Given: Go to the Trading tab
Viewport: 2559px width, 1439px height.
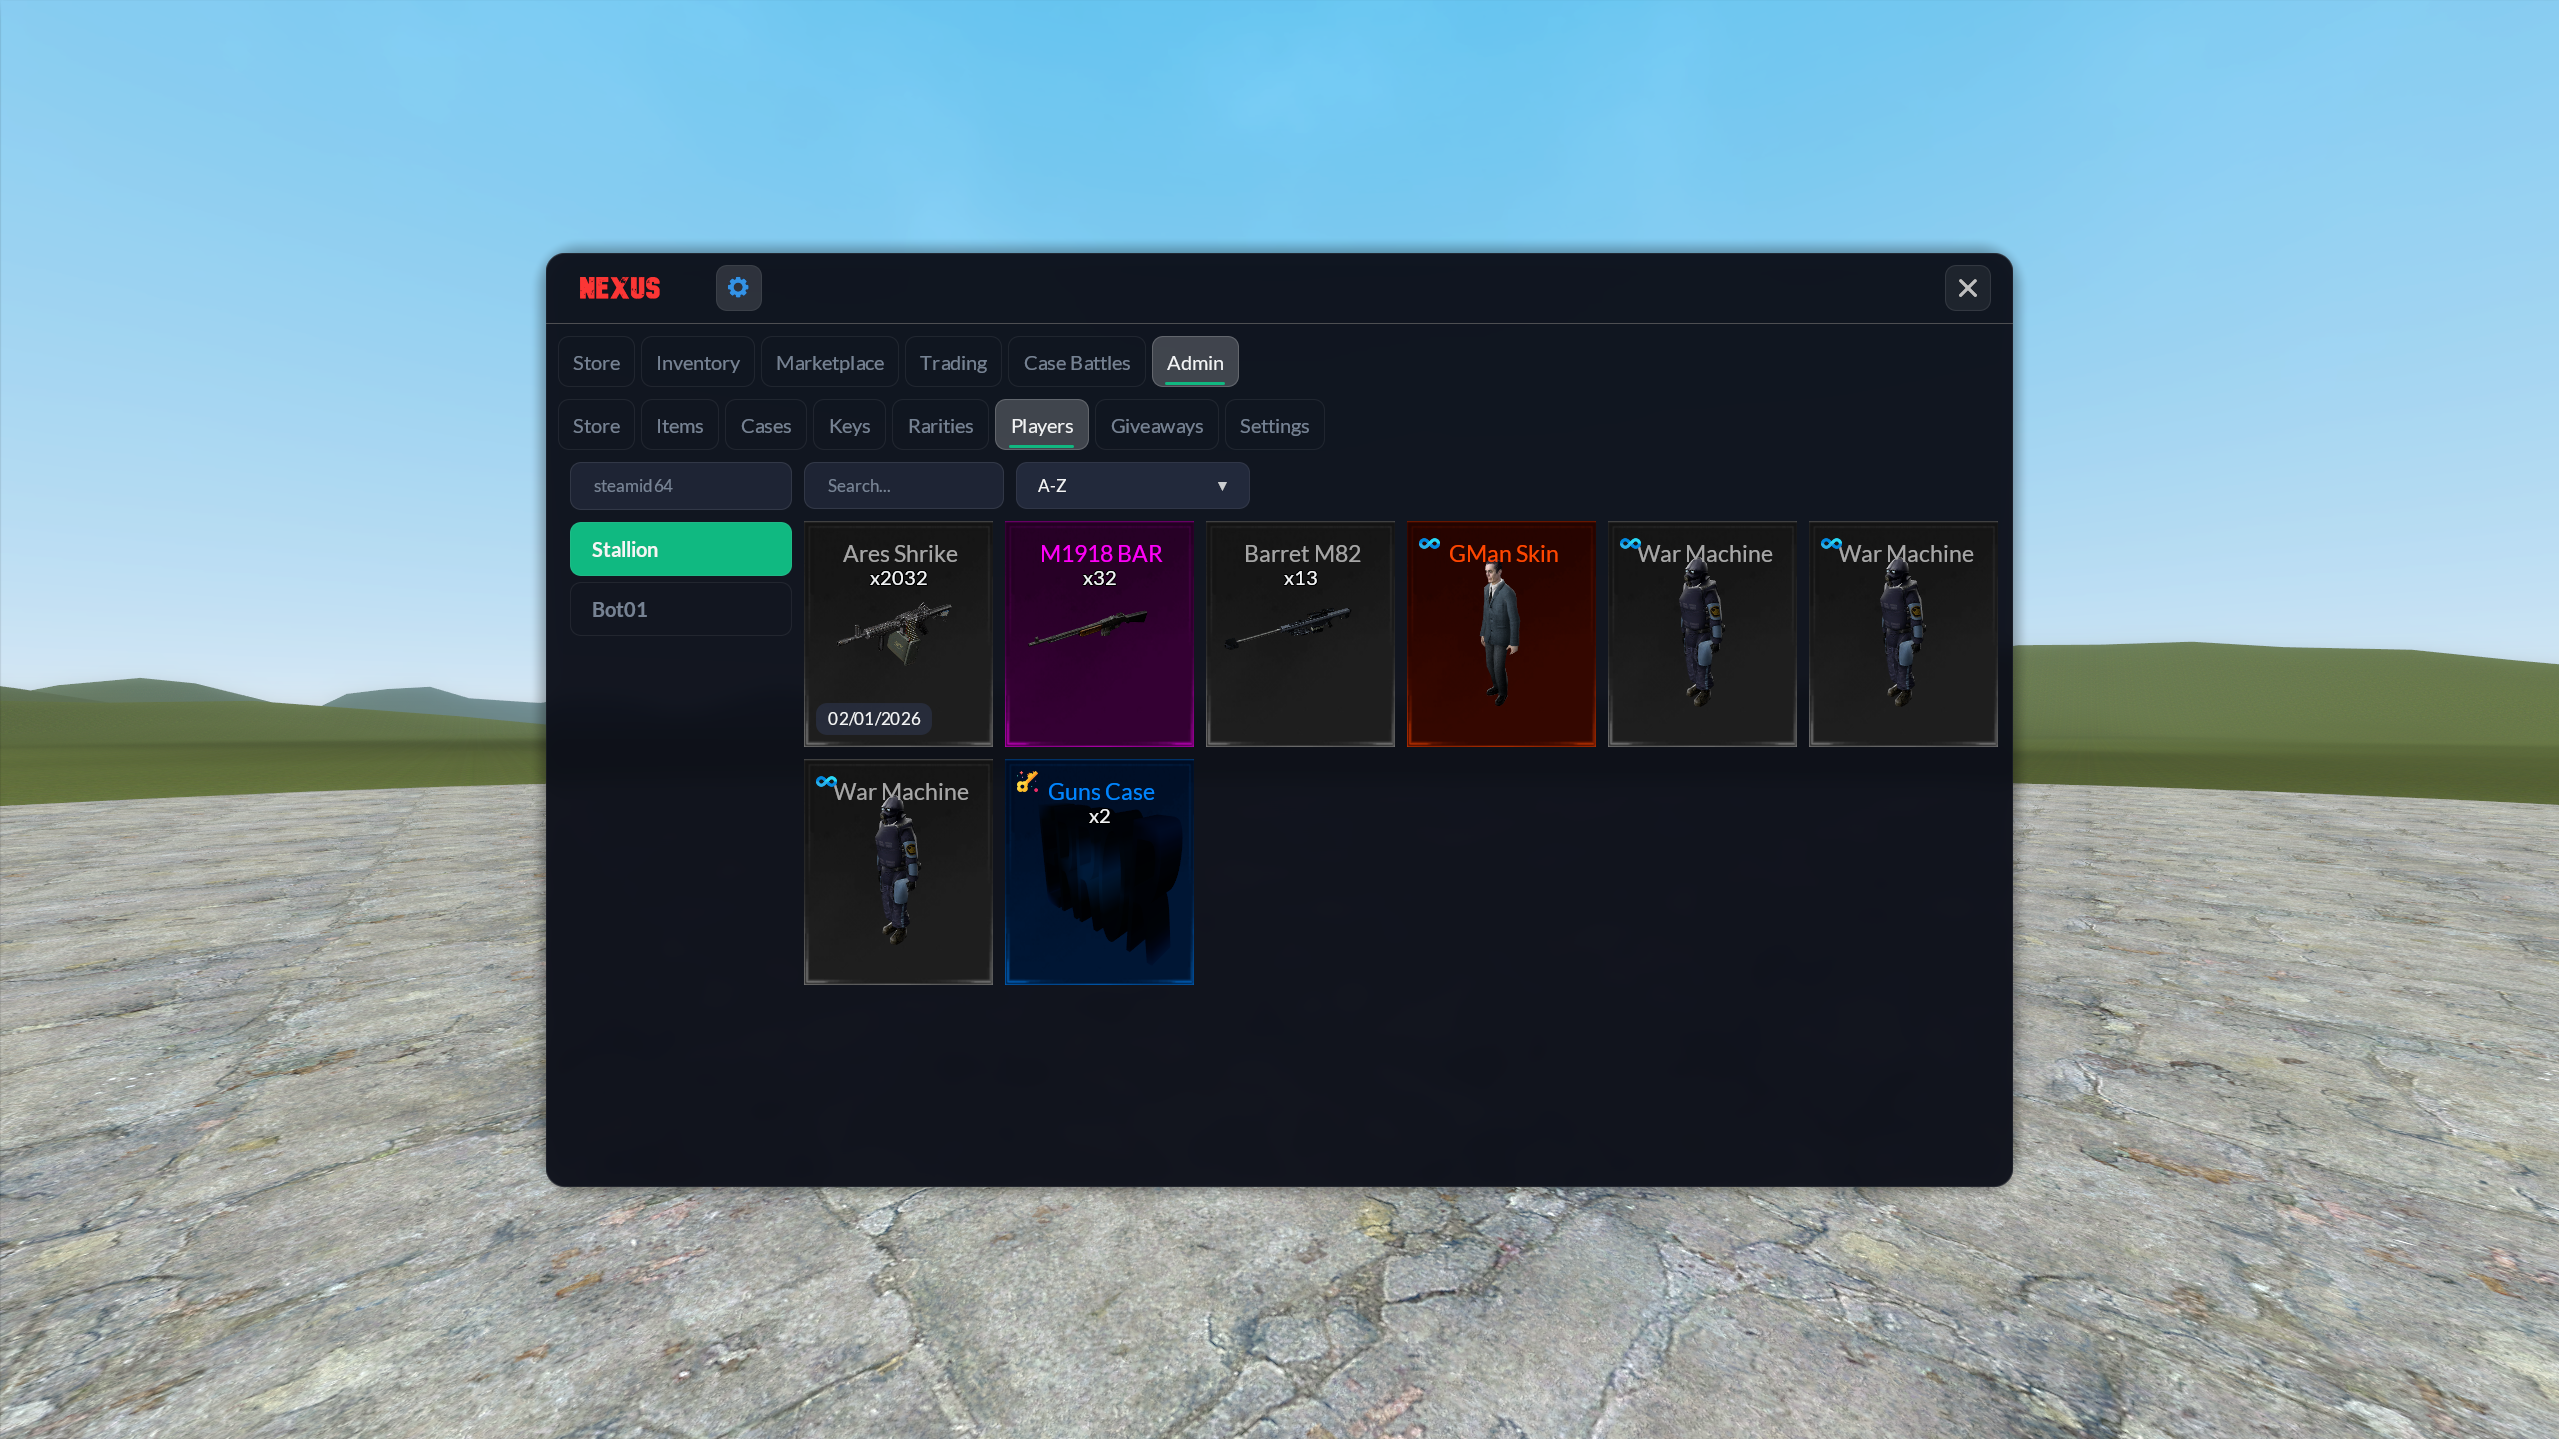Looking at the screenshot, I should (953, 362).
